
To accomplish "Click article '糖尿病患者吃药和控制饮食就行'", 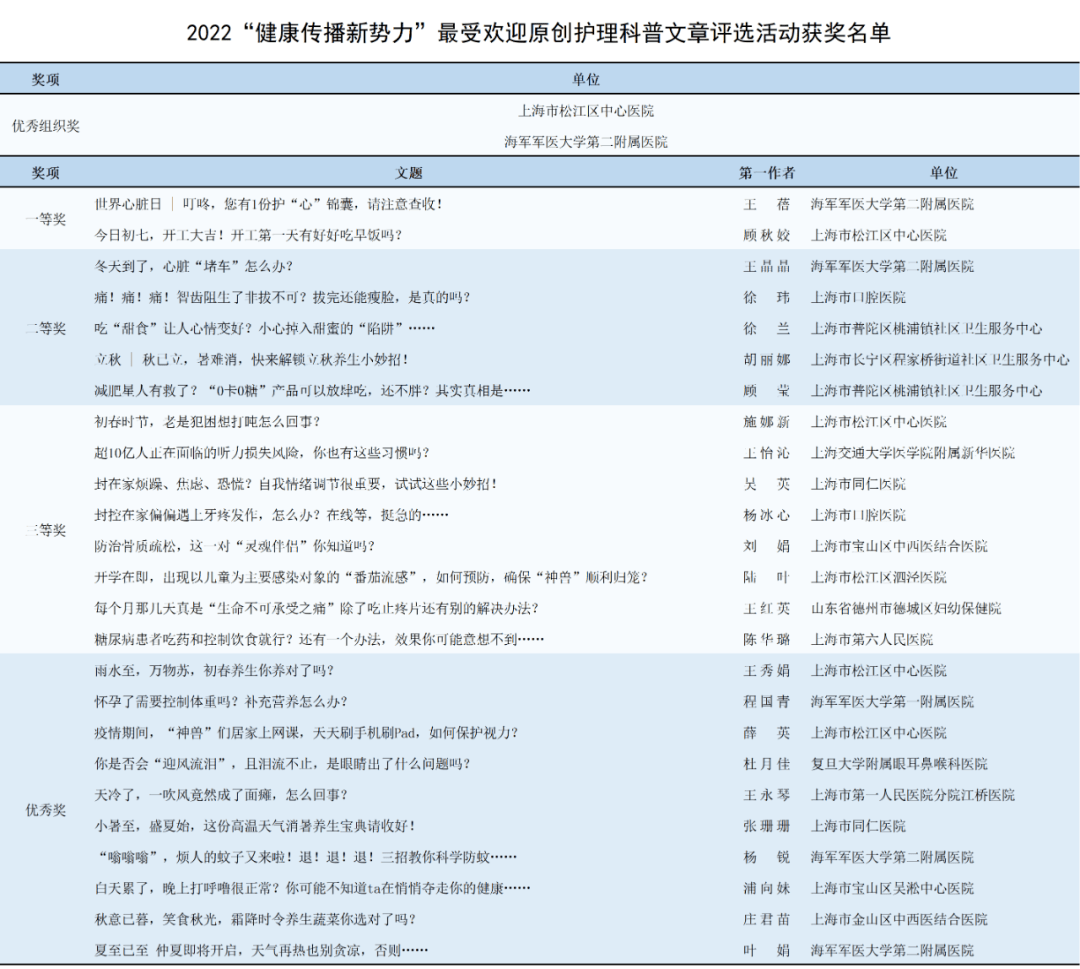I will (319, 639).
